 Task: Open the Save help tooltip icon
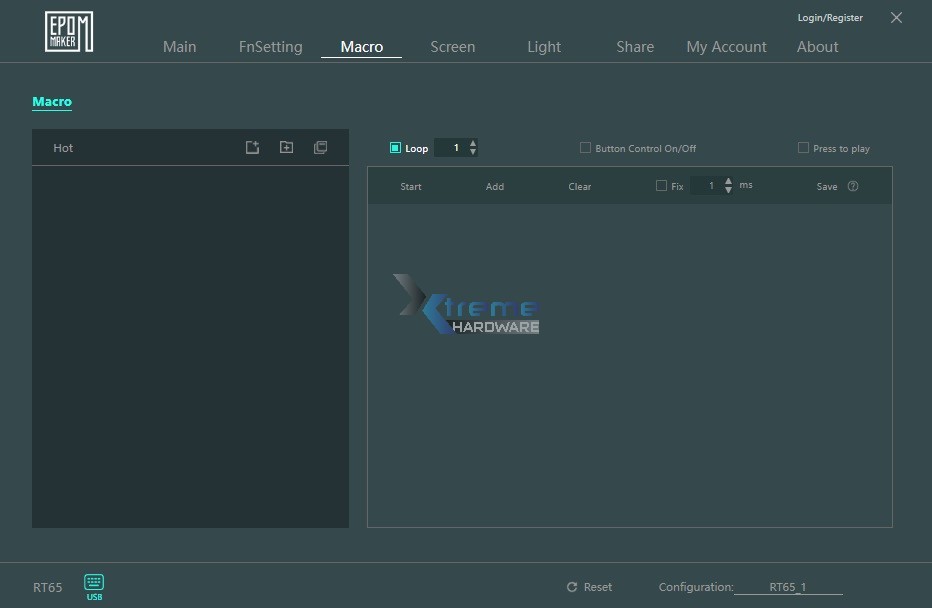(852, 186)
